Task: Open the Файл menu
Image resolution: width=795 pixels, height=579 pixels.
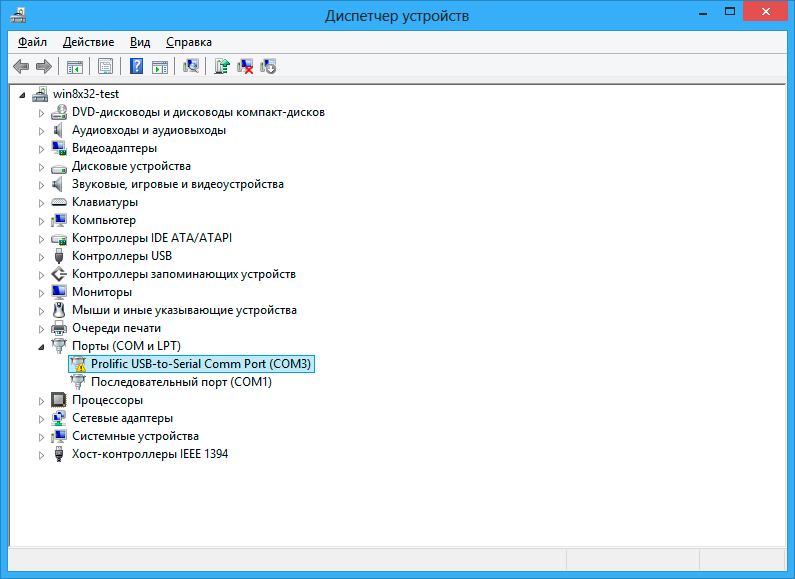Action: 32,42
